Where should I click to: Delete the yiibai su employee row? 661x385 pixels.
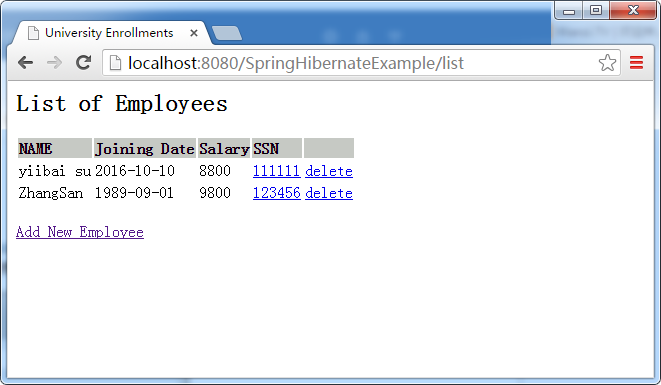pyautogui.click(x=329, y=171)
